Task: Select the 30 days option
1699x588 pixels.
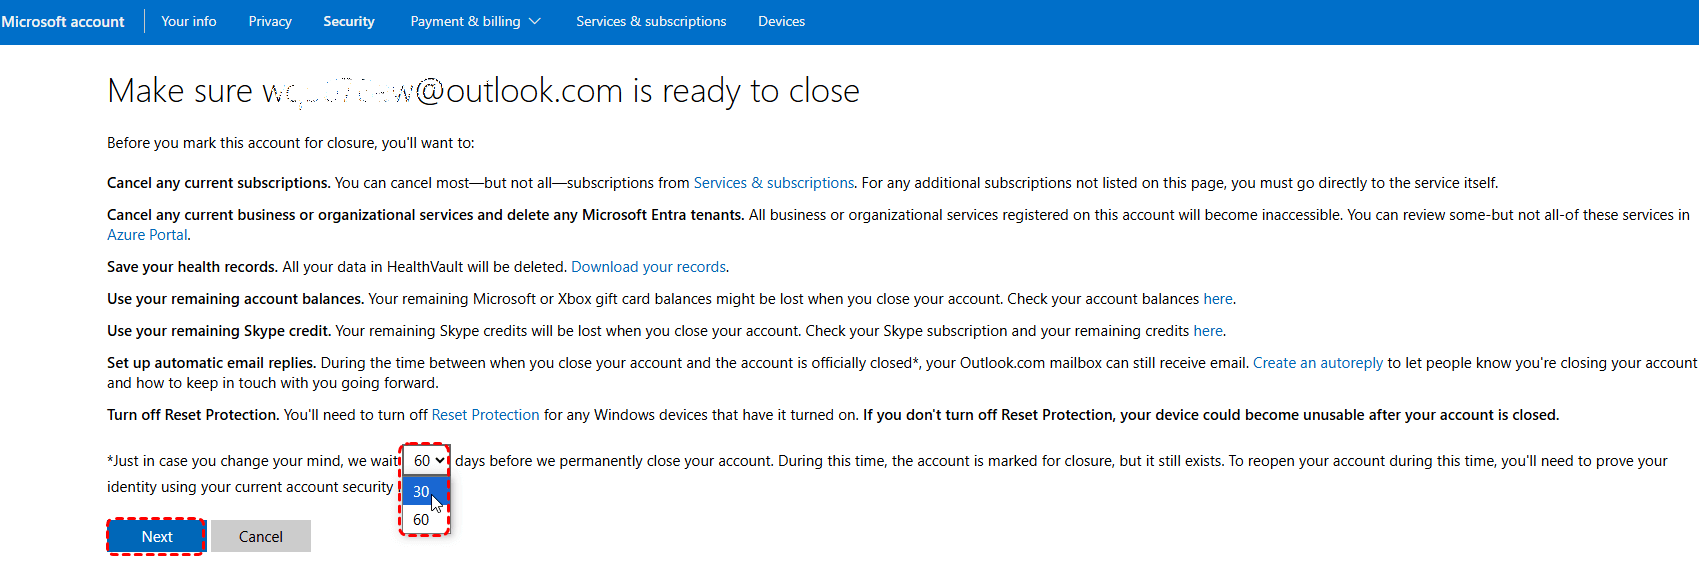Action: pyautogui.click(x=422, y=492)
